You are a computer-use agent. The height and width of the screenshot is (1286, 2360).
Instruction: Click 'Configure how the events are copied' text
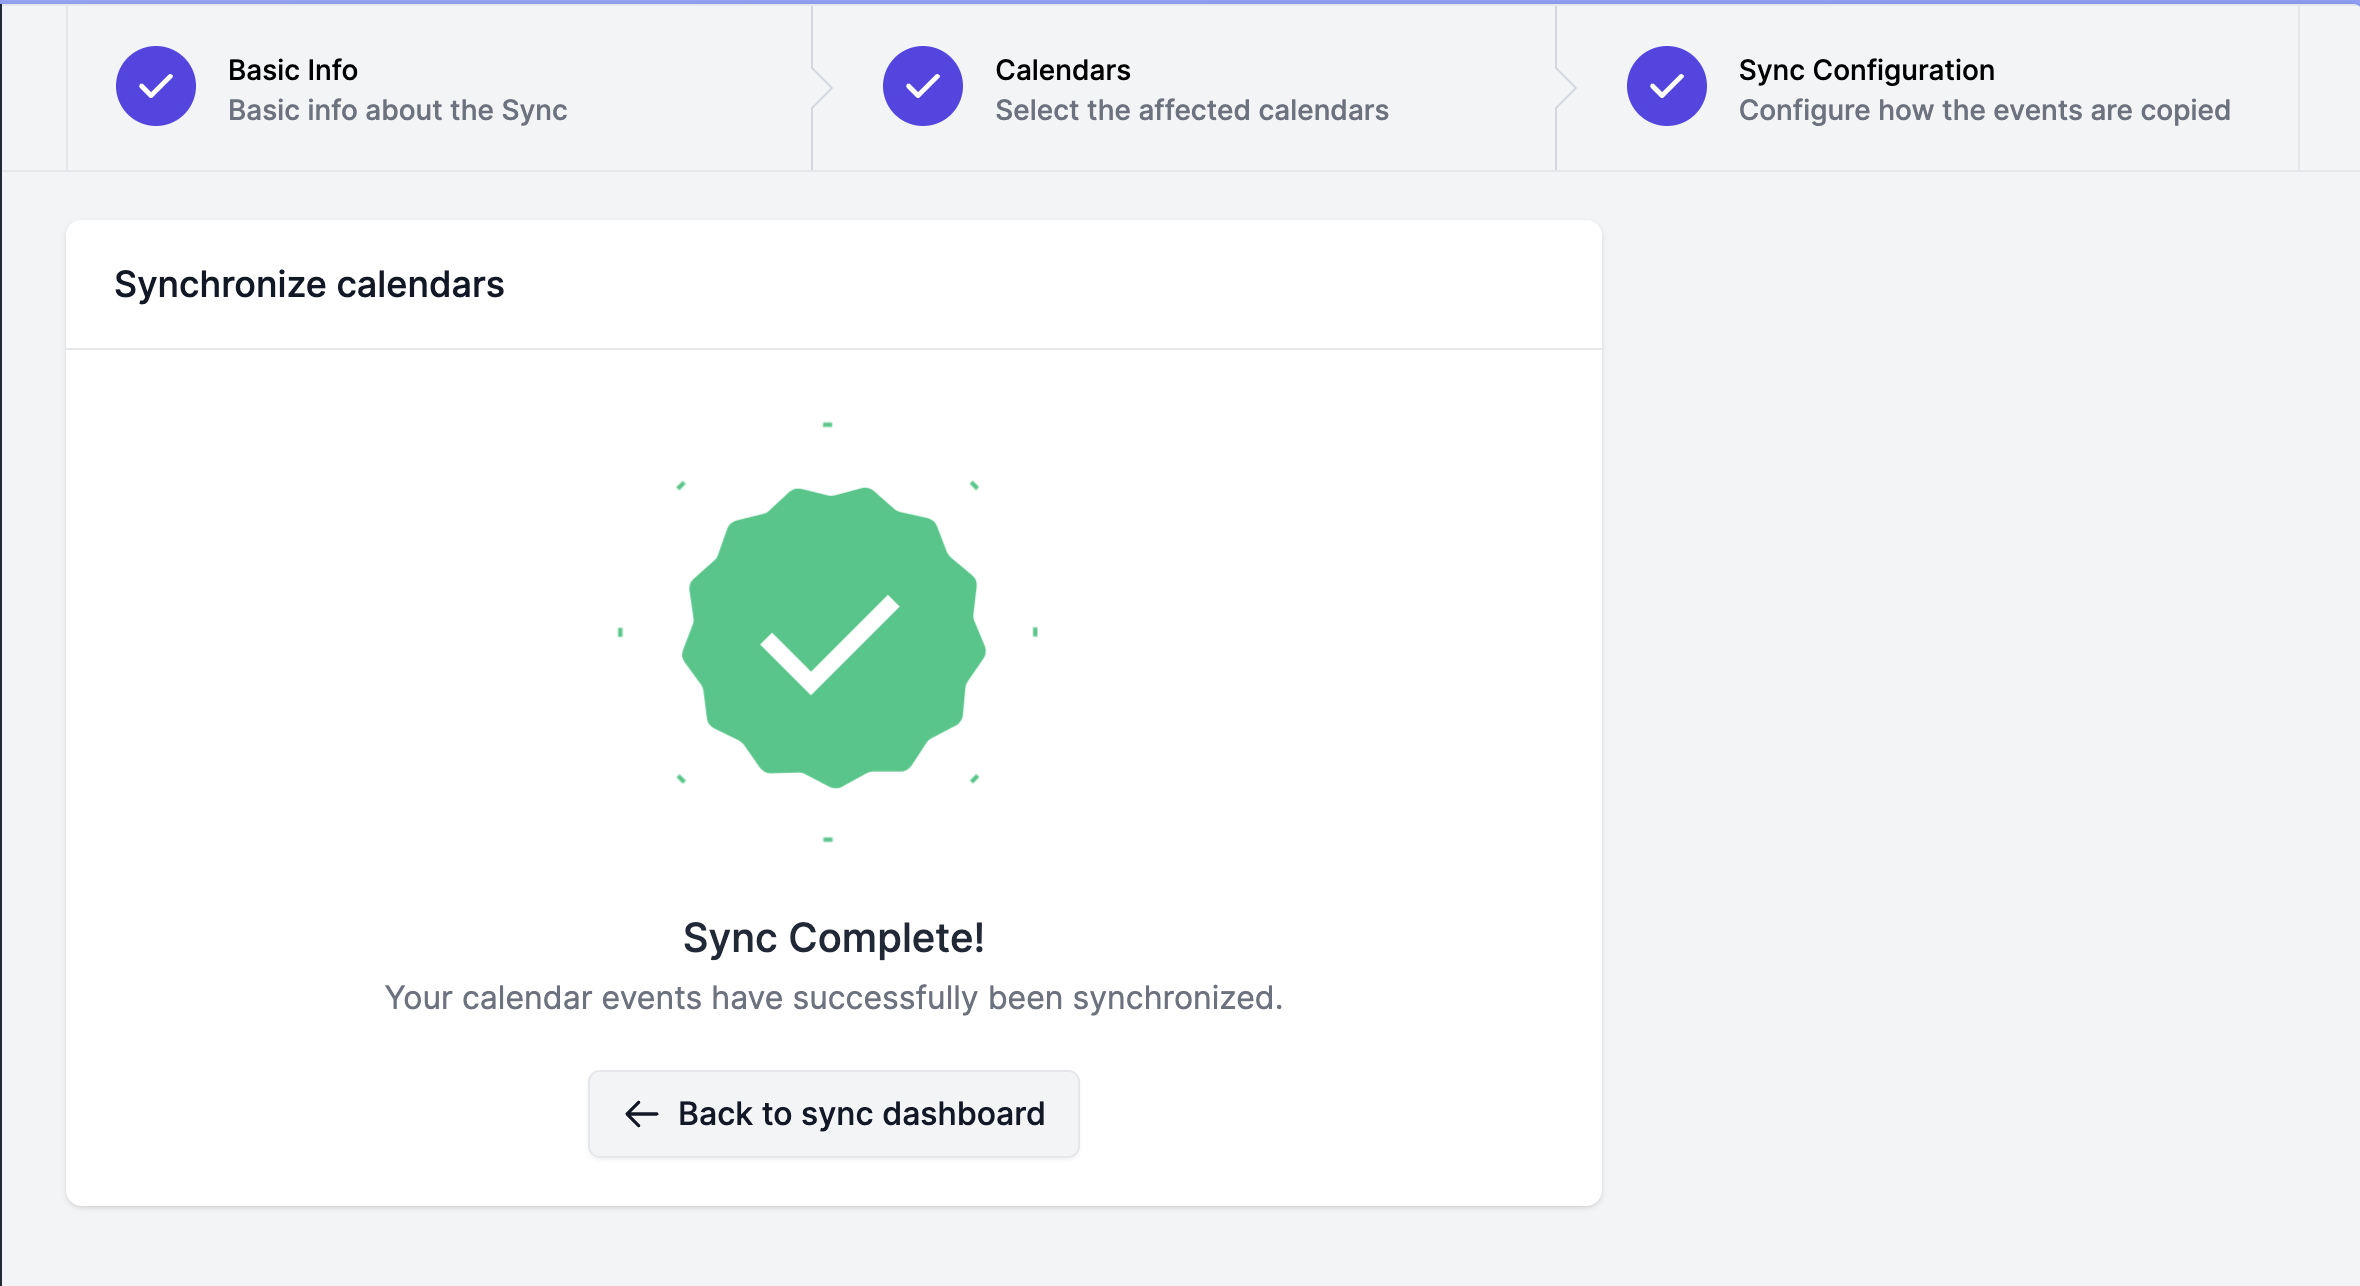(x=1984, y=110)
